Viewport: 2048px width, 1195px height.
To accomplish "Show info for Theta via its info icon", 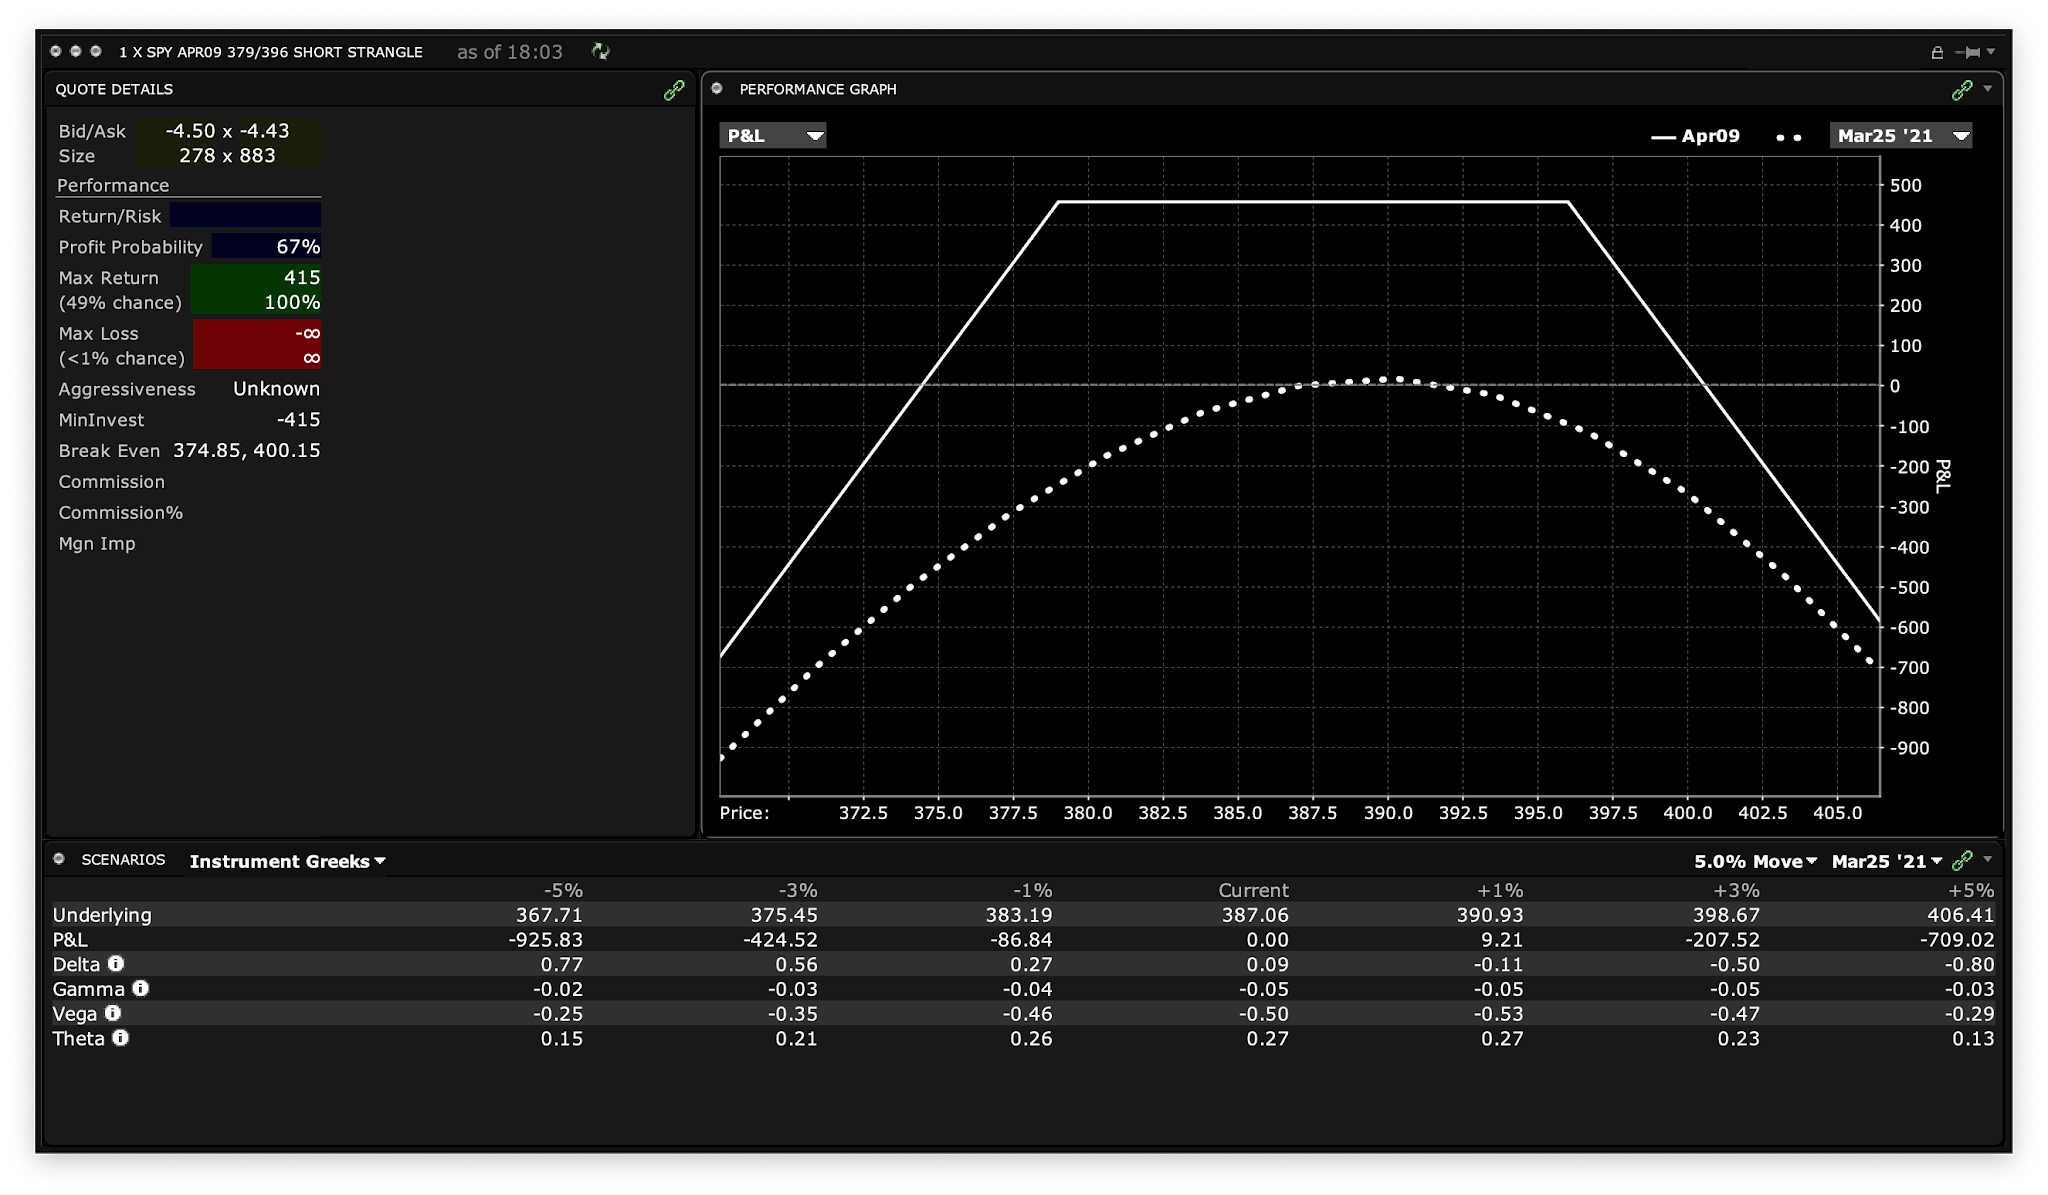I will pyautogui.click(x=121, y=1038).
